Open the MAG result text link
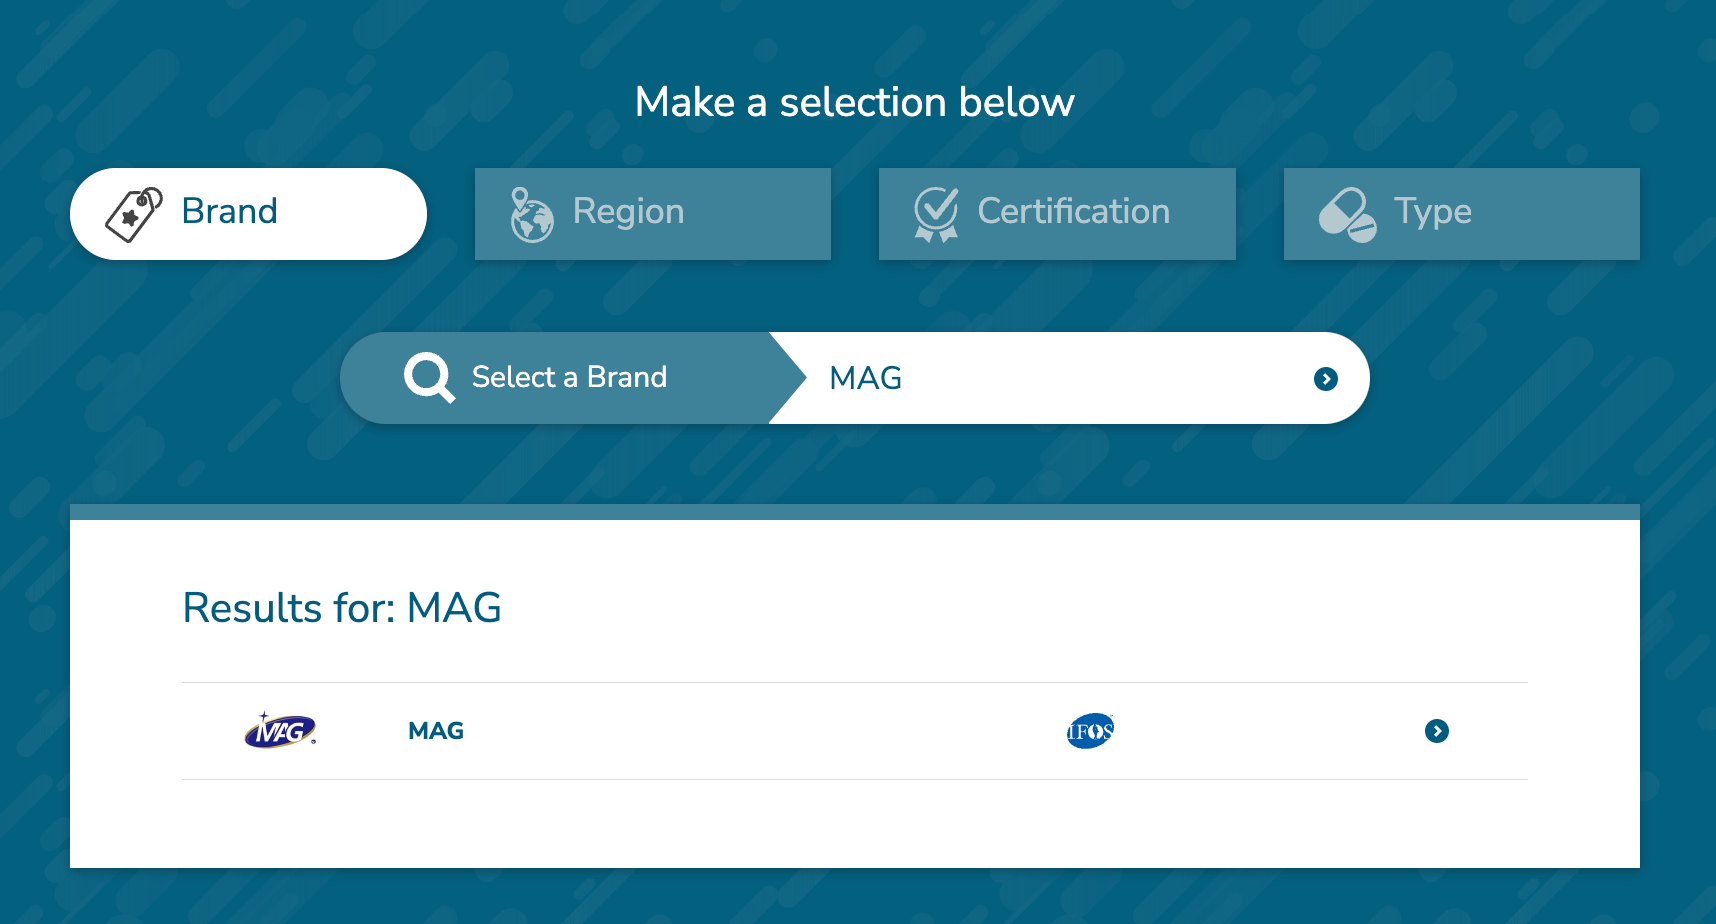1716x924 pixels. [436, 731]
